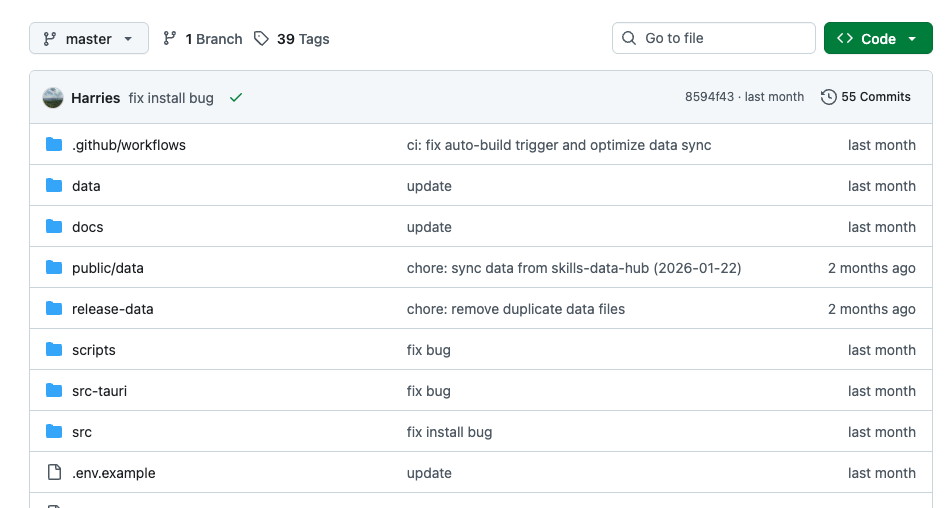945x508 pixels.
Task: Click the code brackets icon on Code button
Action: 845,39
